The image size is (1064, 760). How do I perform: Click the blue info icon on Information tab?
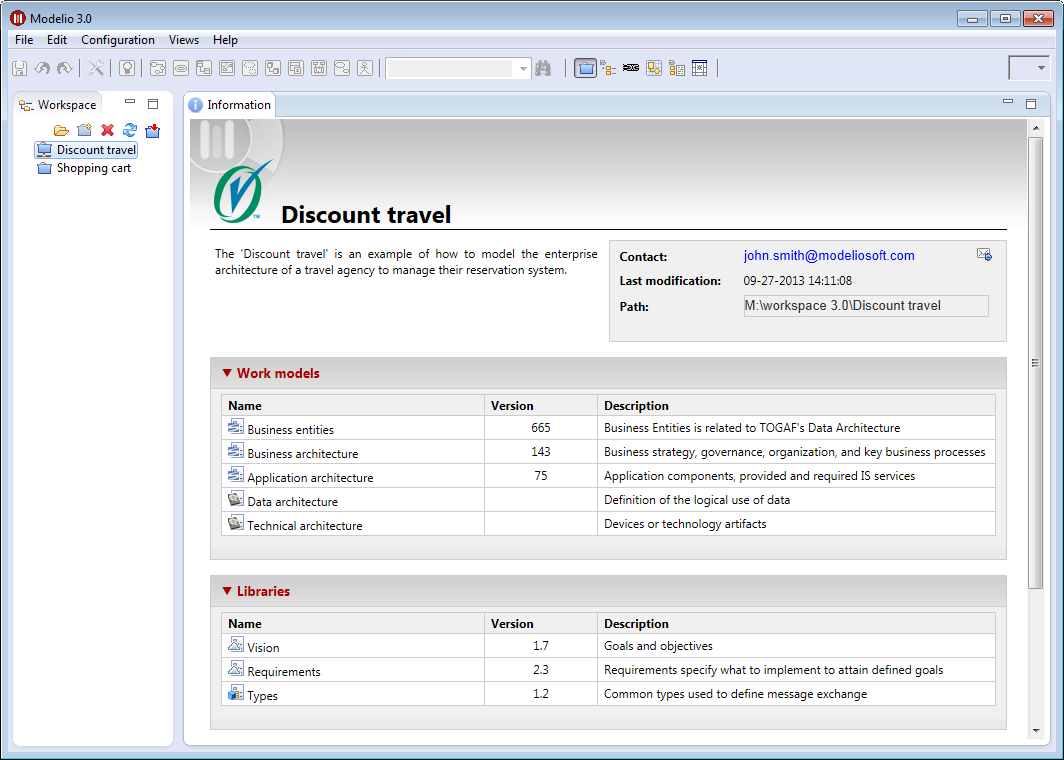(x=195, y=104)
